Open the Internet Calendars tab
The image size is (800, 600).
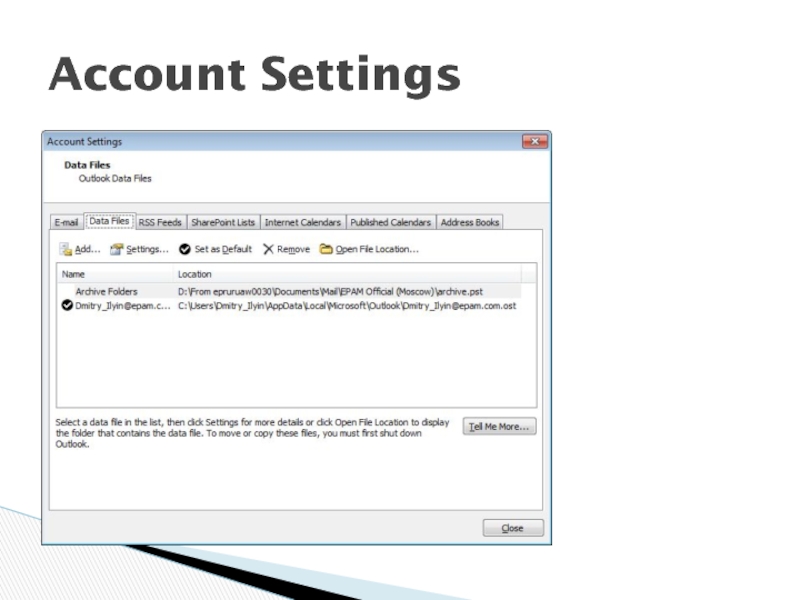[303, 222]
